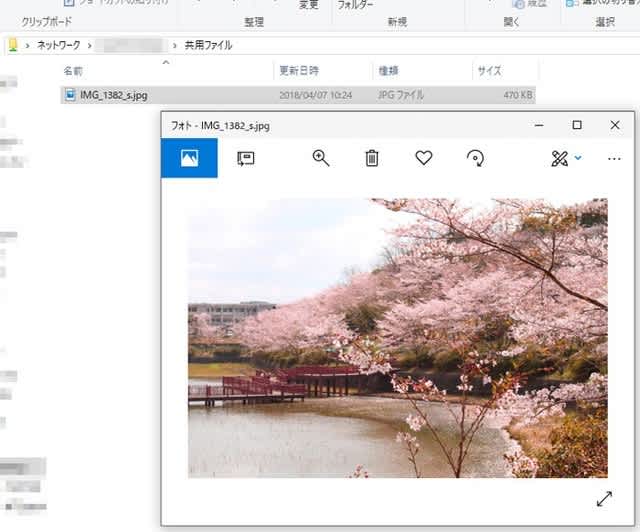640x532 pixels.
Task: Click chevron before ネットワーク in address bar
Action: point(28,46)
